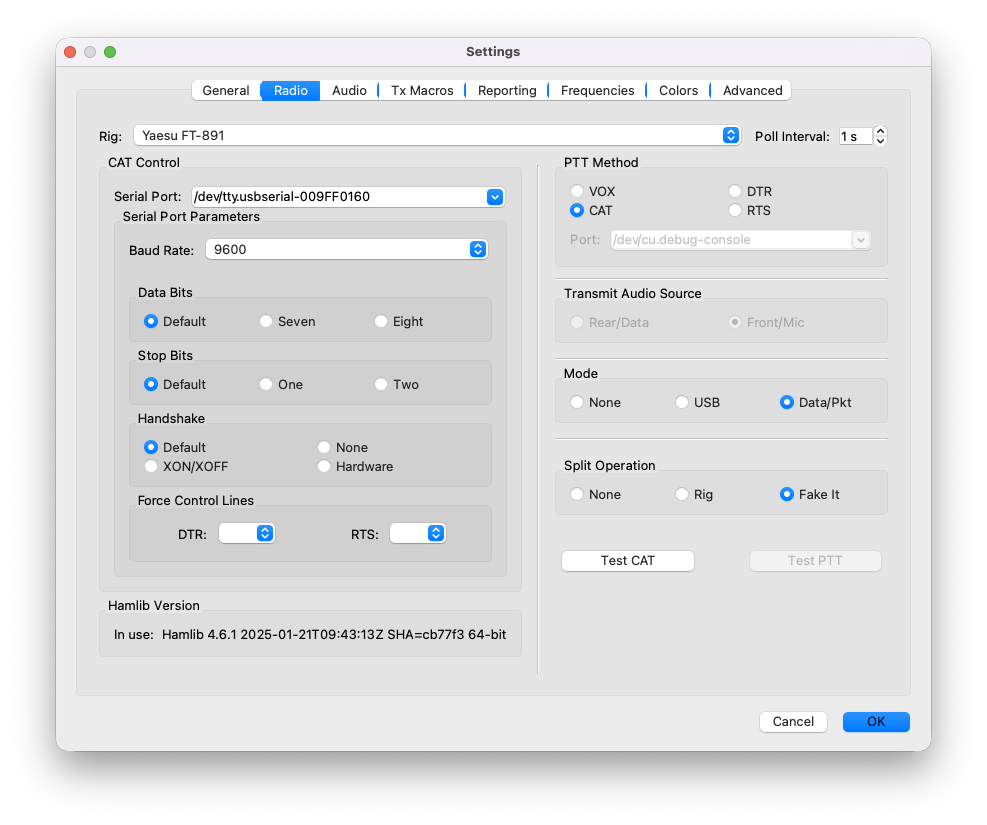Screen dimensions: 987x825
Task: Switch to the Audio tab
Action: pyautogui.click(x=349, y=91)
